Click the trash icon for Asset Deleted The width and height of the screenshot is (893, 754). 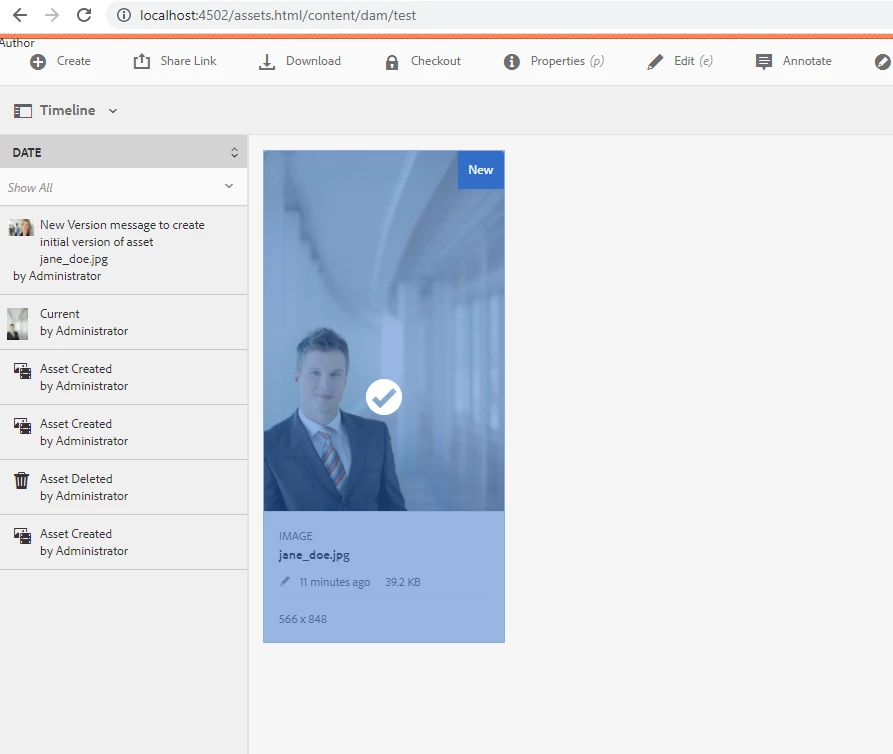pos(22,480)
